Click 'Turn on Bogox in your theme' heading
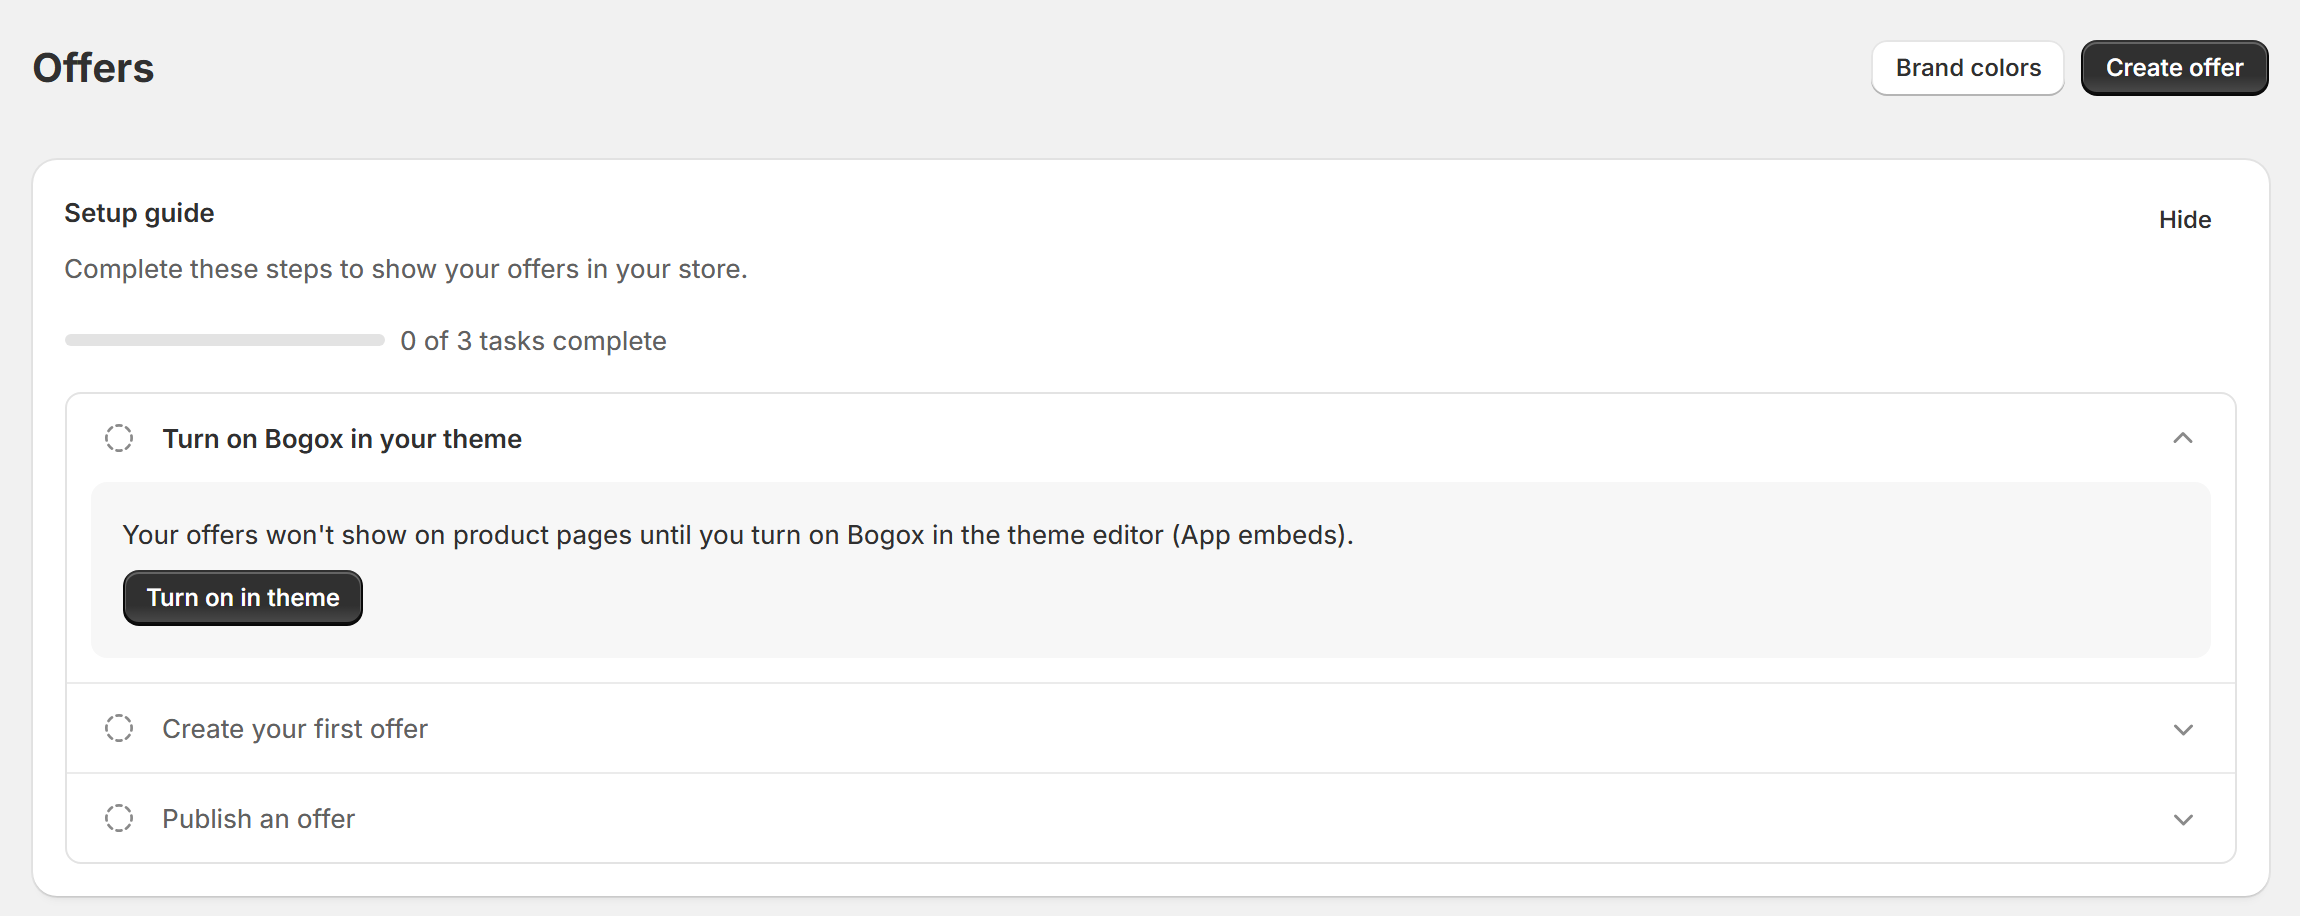Screen dimensions: 2300x916 (342, 439)
